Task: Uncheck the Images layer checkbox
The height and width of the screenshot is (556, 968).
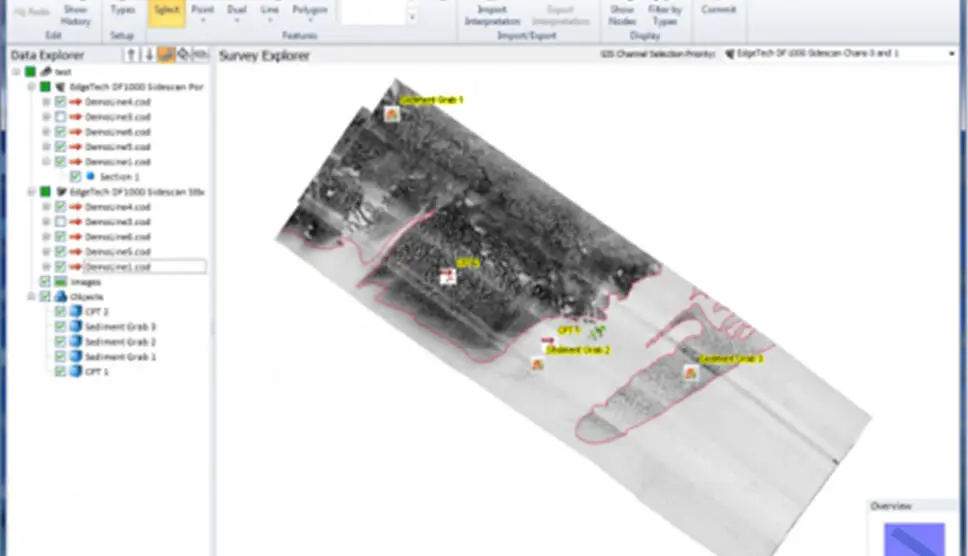Action: coord(45,282)
